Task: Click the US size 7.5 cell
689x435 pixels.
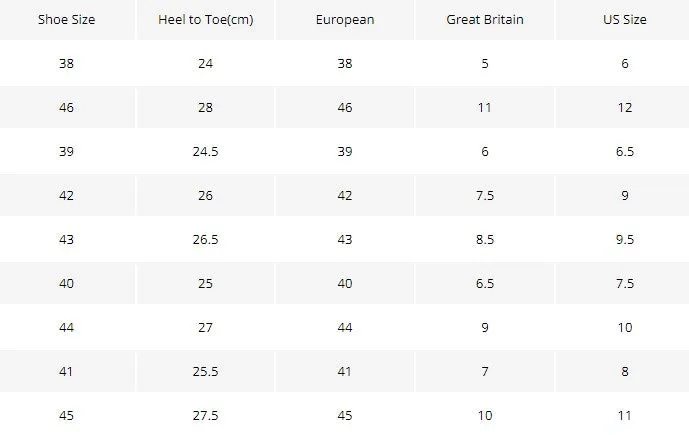Action: click(x=624, y=283)
